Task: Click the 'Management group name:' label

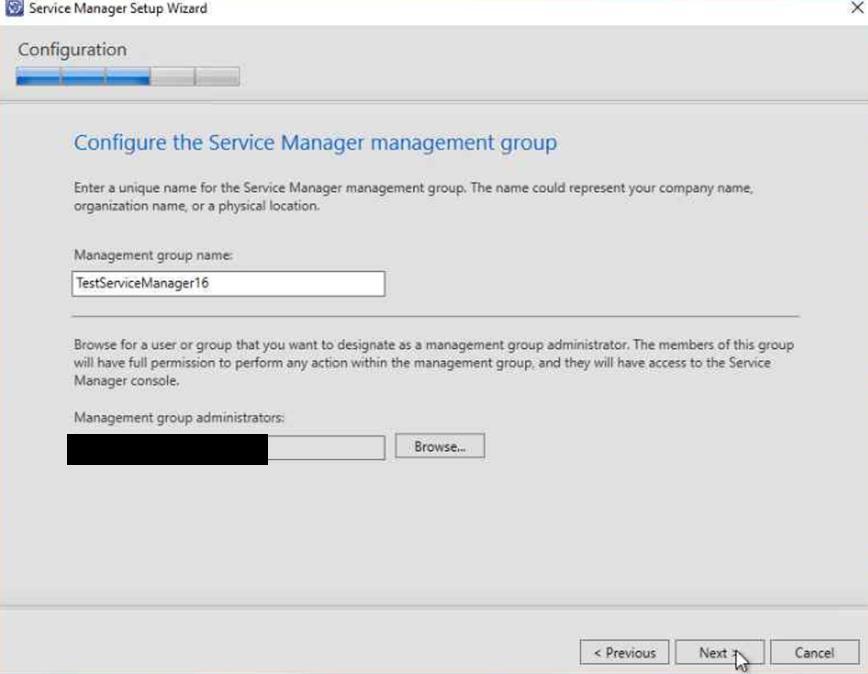Action: [153, 255]
